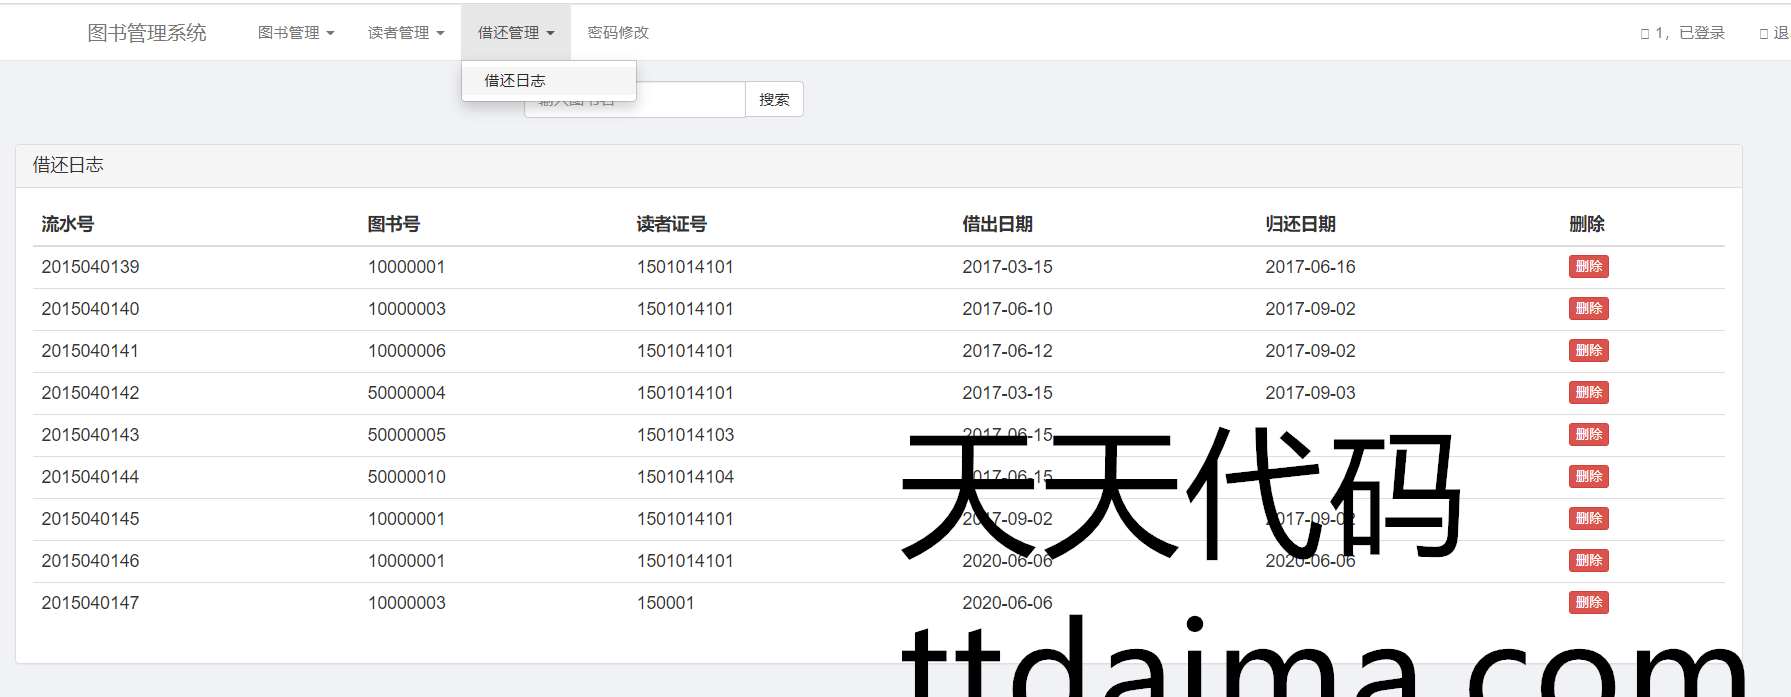Delete record with serial 2015040139
The image size is (1791, 697).
1588,267
